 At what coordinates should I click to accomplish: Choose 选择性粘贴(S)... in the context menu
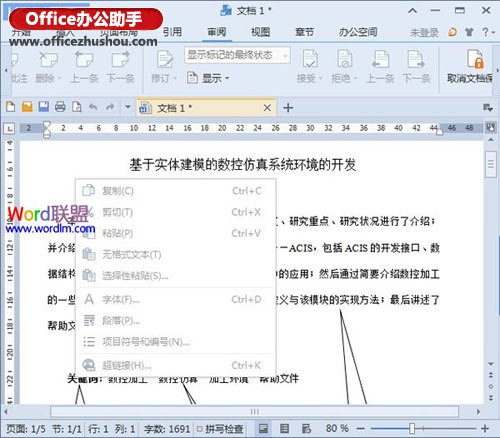tap(176, 276)
